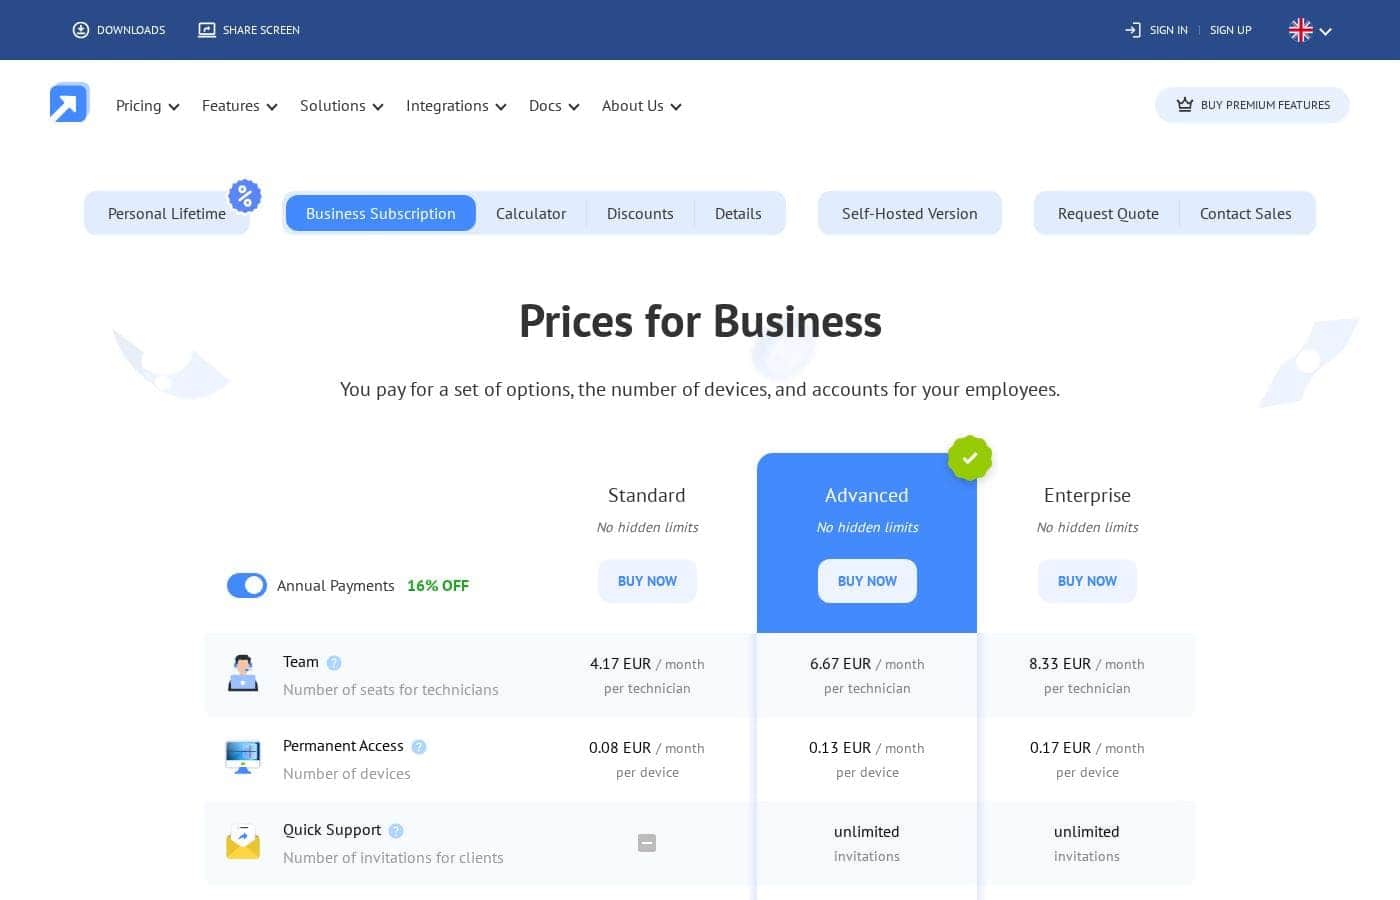
Task: Click the Buy Premium Features button
Action: coord(1252,105)
